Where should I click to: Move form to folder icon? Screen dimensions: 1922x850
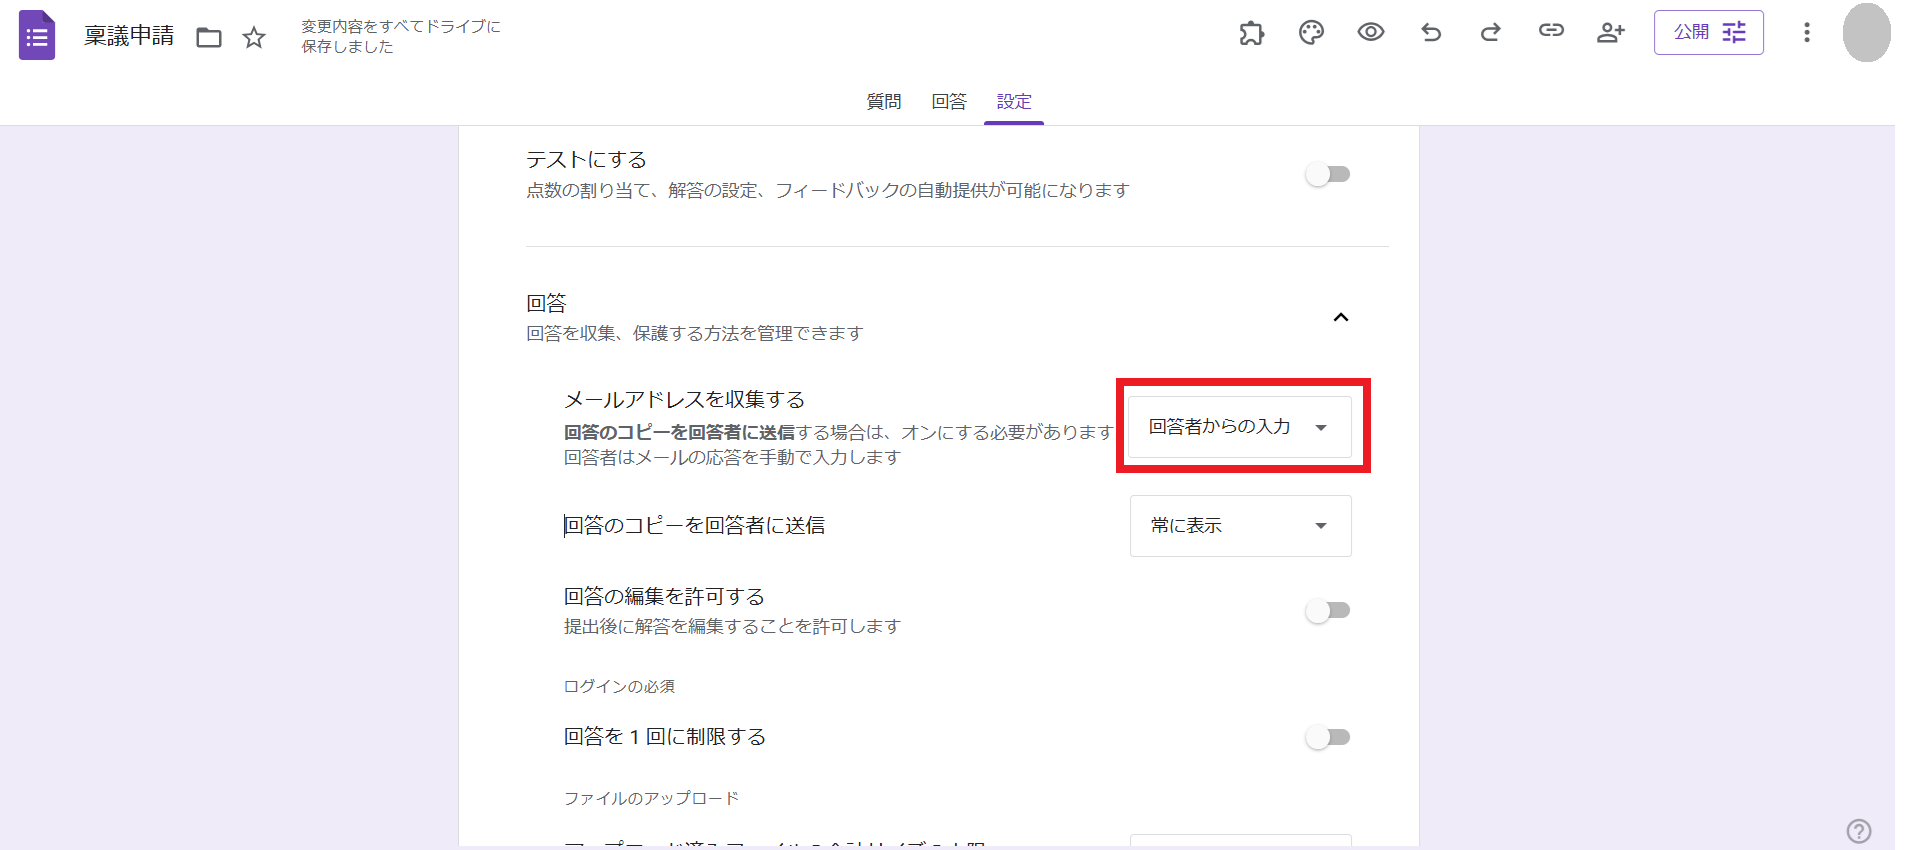tap(209, 38)
